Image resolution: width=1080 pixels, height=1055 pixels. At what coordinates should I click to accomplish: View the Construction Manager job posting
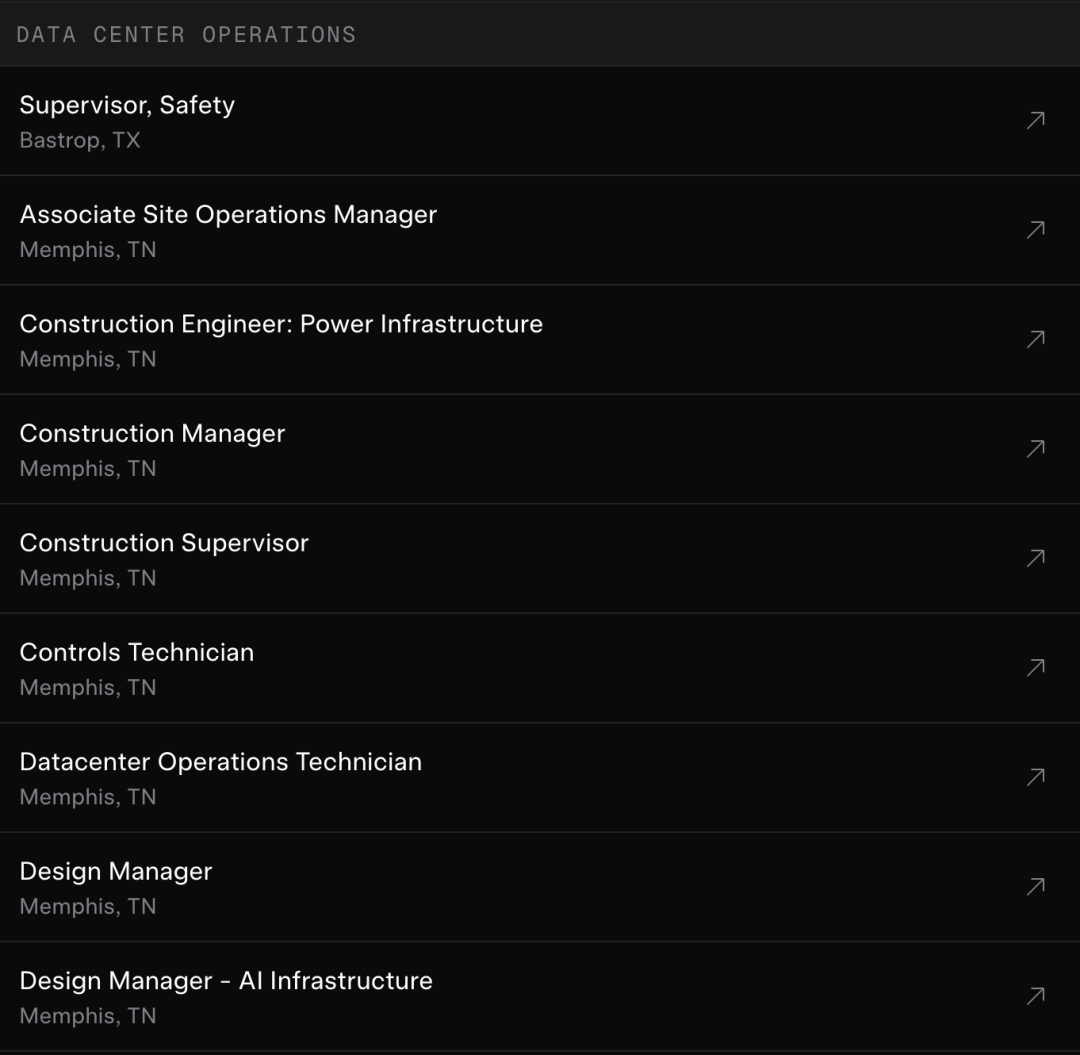click(152, 433)
